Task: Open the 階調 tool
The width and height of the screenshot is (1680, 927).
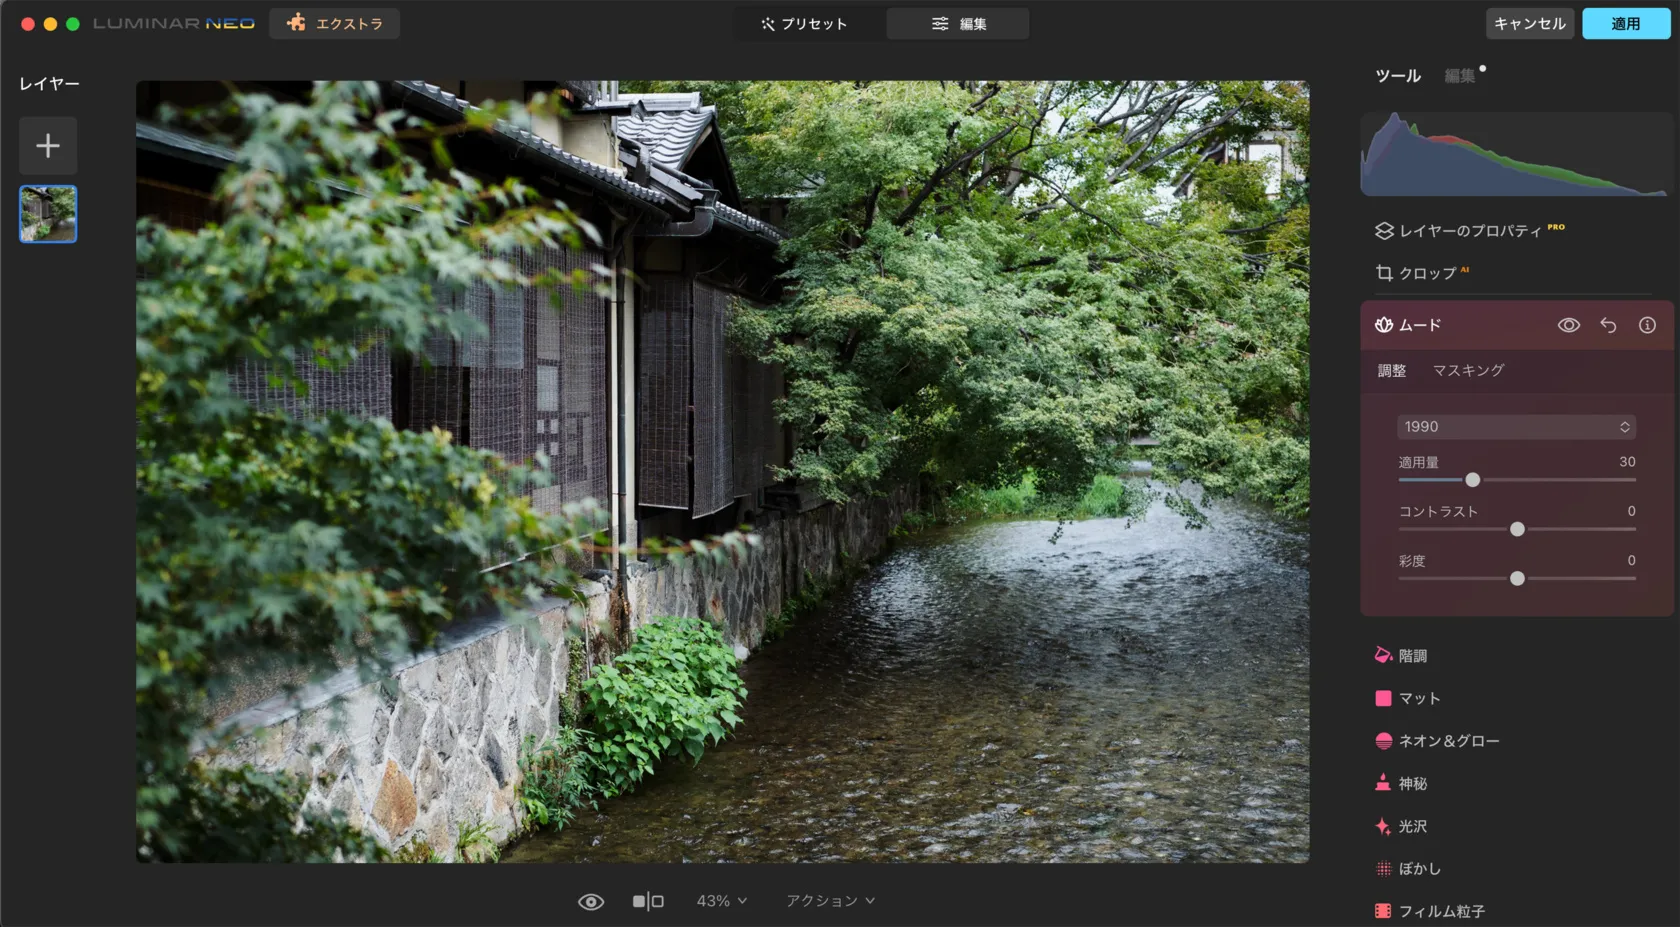Action: pyautogui.click(x=1412, y=656)
